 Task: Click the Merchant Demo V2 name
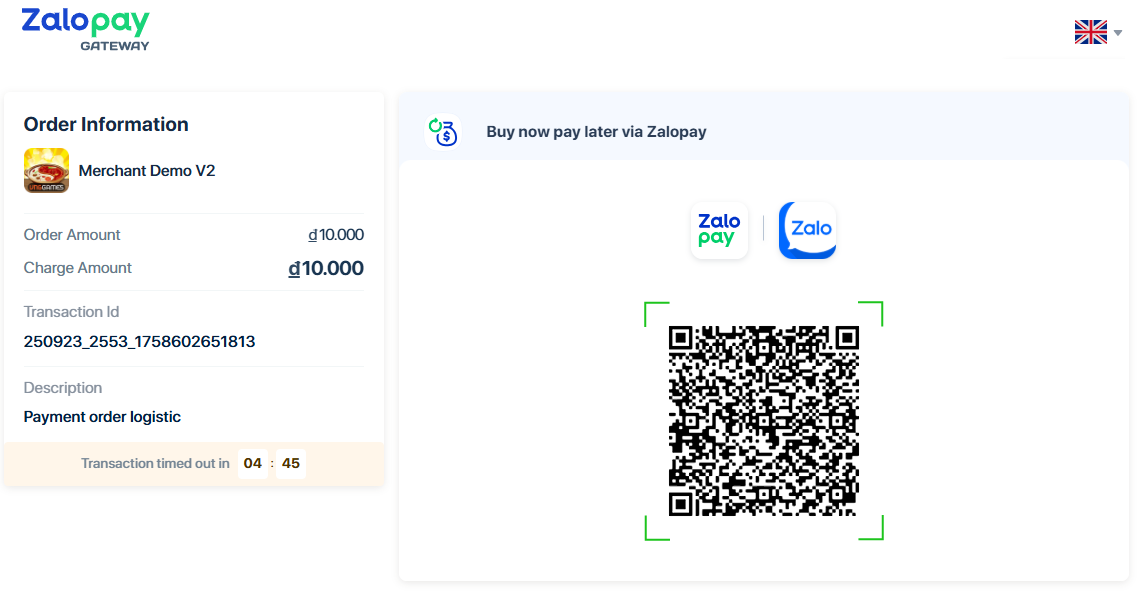point(147,171)
